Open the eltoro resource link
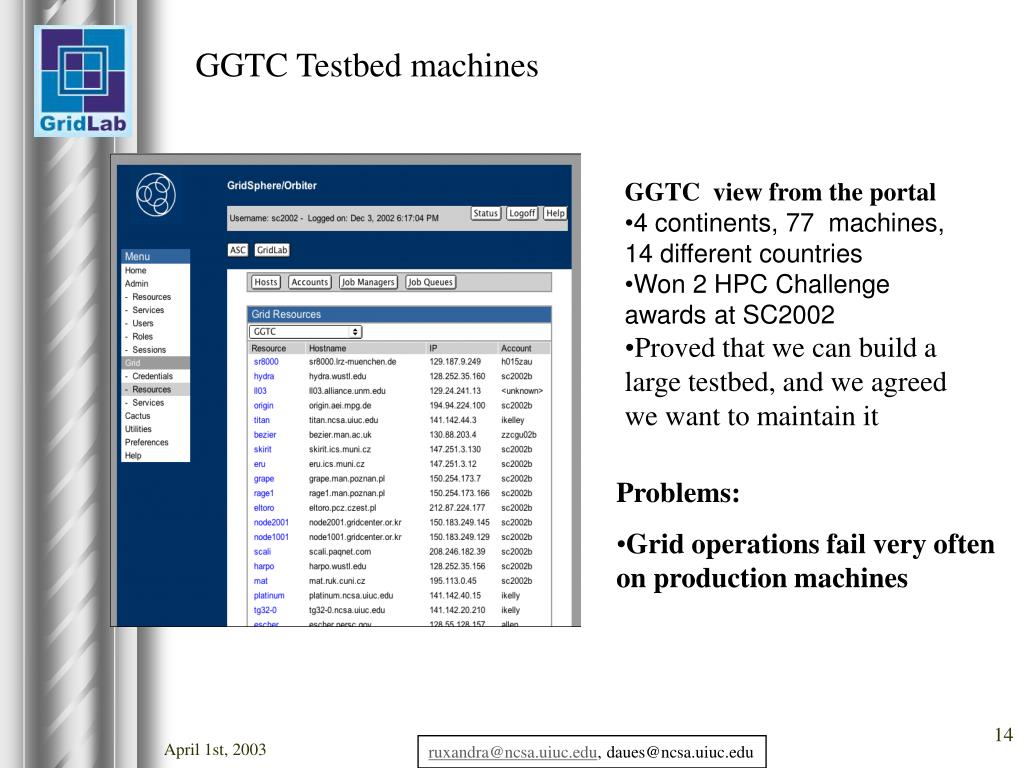Viewport: 1024px width, 768px height. pos(264,508)
